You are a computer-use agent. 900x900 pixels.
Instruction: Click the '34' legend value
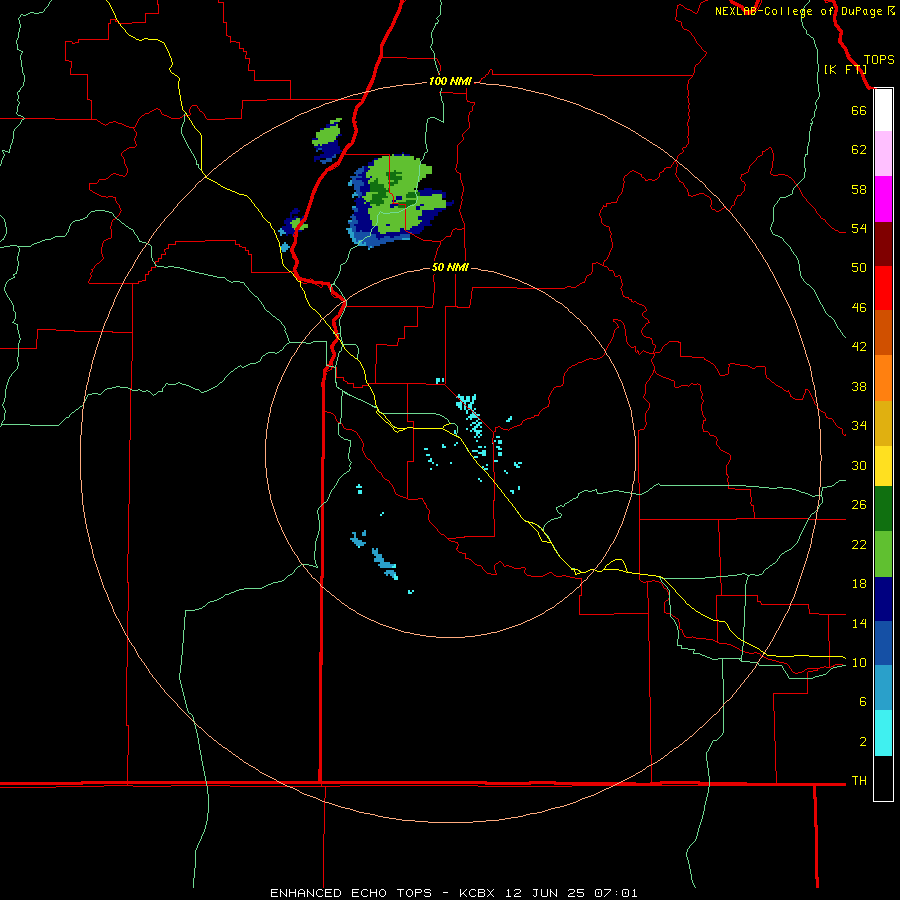(x=859, y=425)
